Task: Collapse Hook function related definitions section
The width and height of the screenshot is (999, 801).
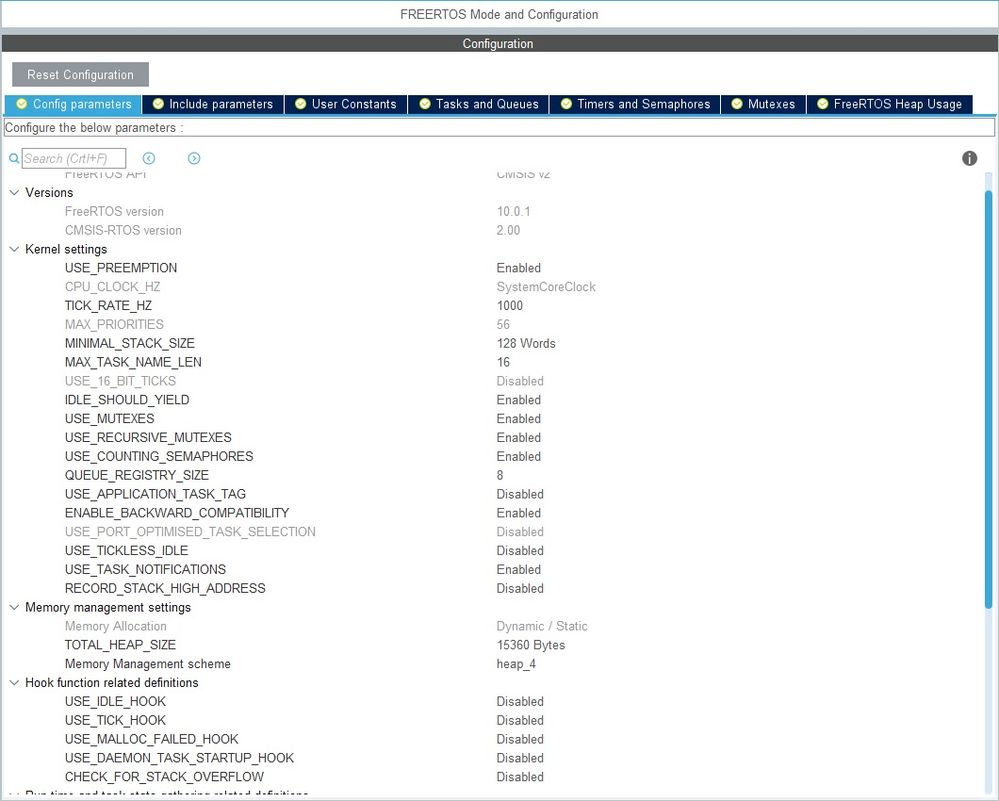Action: pos(14,682)
